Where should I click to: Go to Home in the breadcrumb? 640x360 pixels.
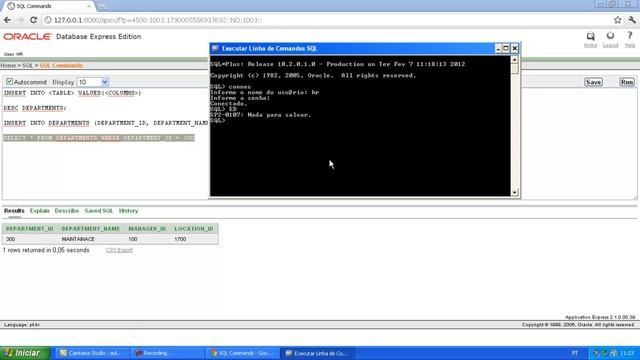(8, 65)
